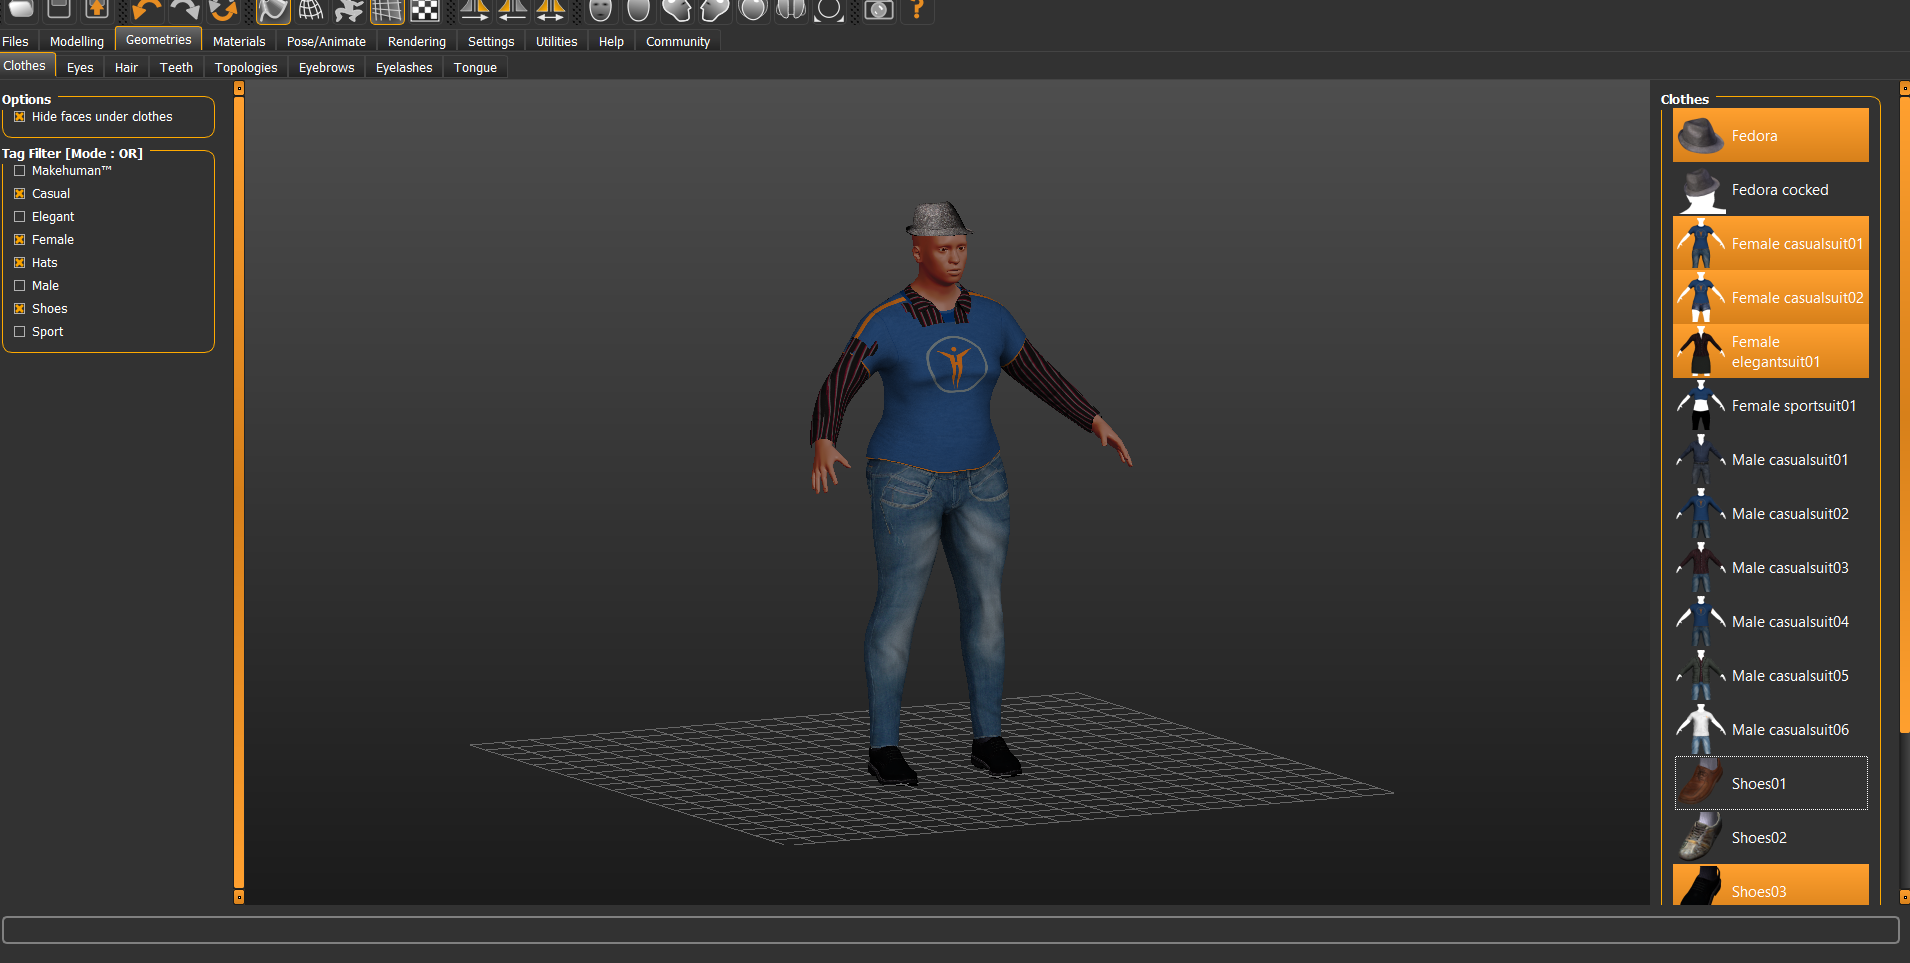Select Fedora cocked from clothes list
The image size is (1910, 963).
(1770, 190)
